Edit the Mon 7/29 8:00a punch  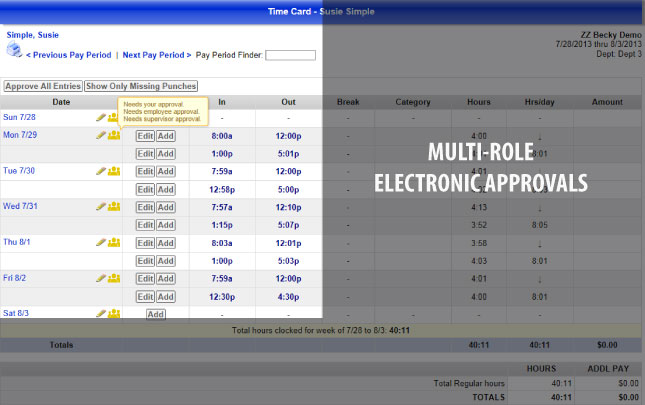pos(145,135)
